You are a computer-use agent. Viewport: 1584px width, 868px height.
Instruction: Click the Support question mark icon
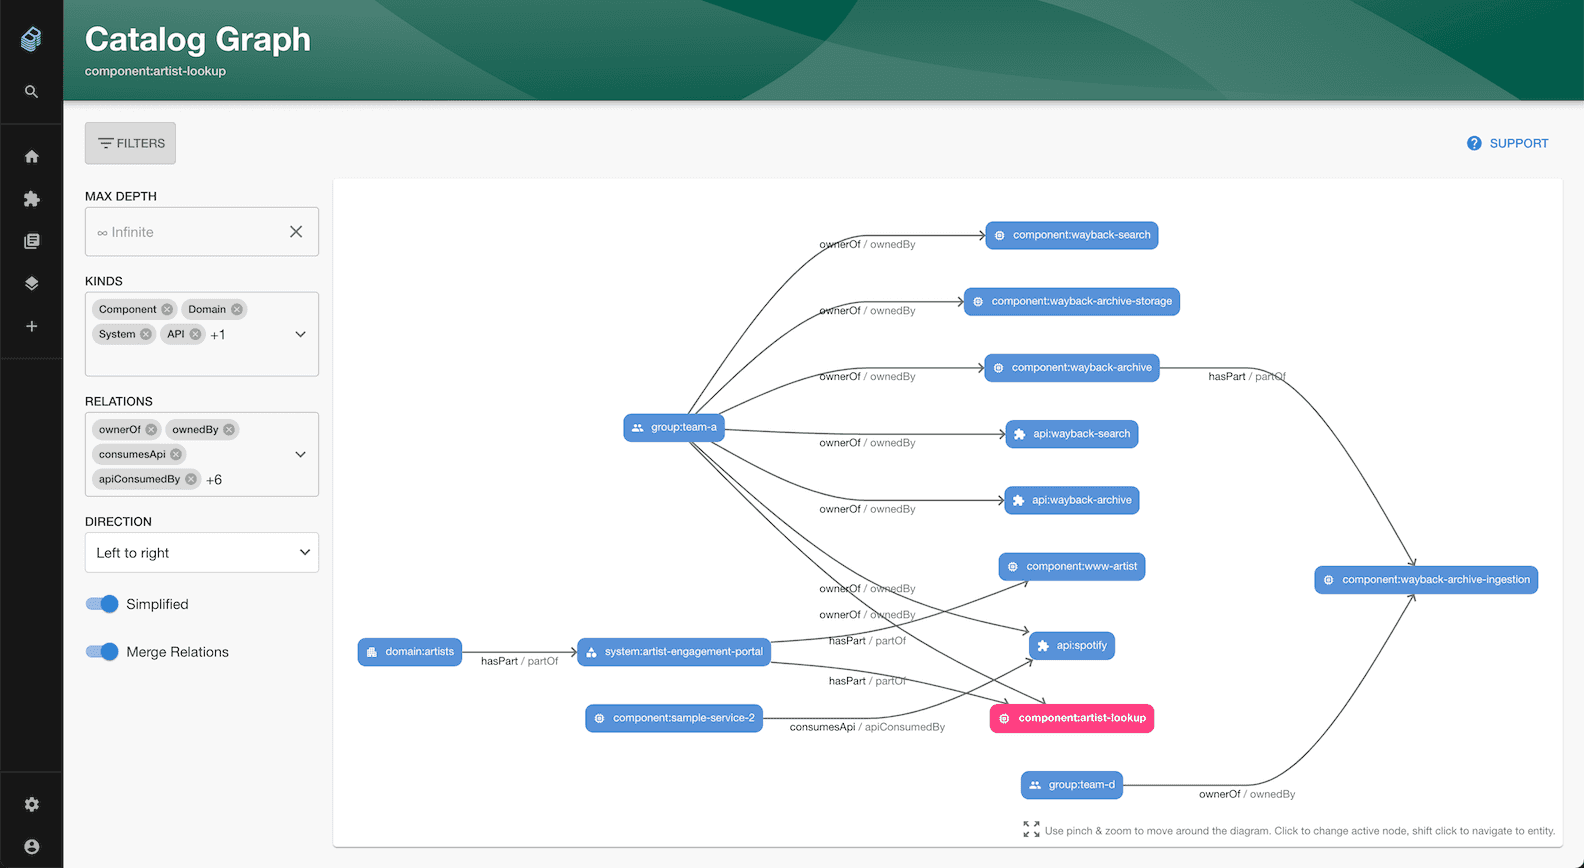(x=1474, y=143)
